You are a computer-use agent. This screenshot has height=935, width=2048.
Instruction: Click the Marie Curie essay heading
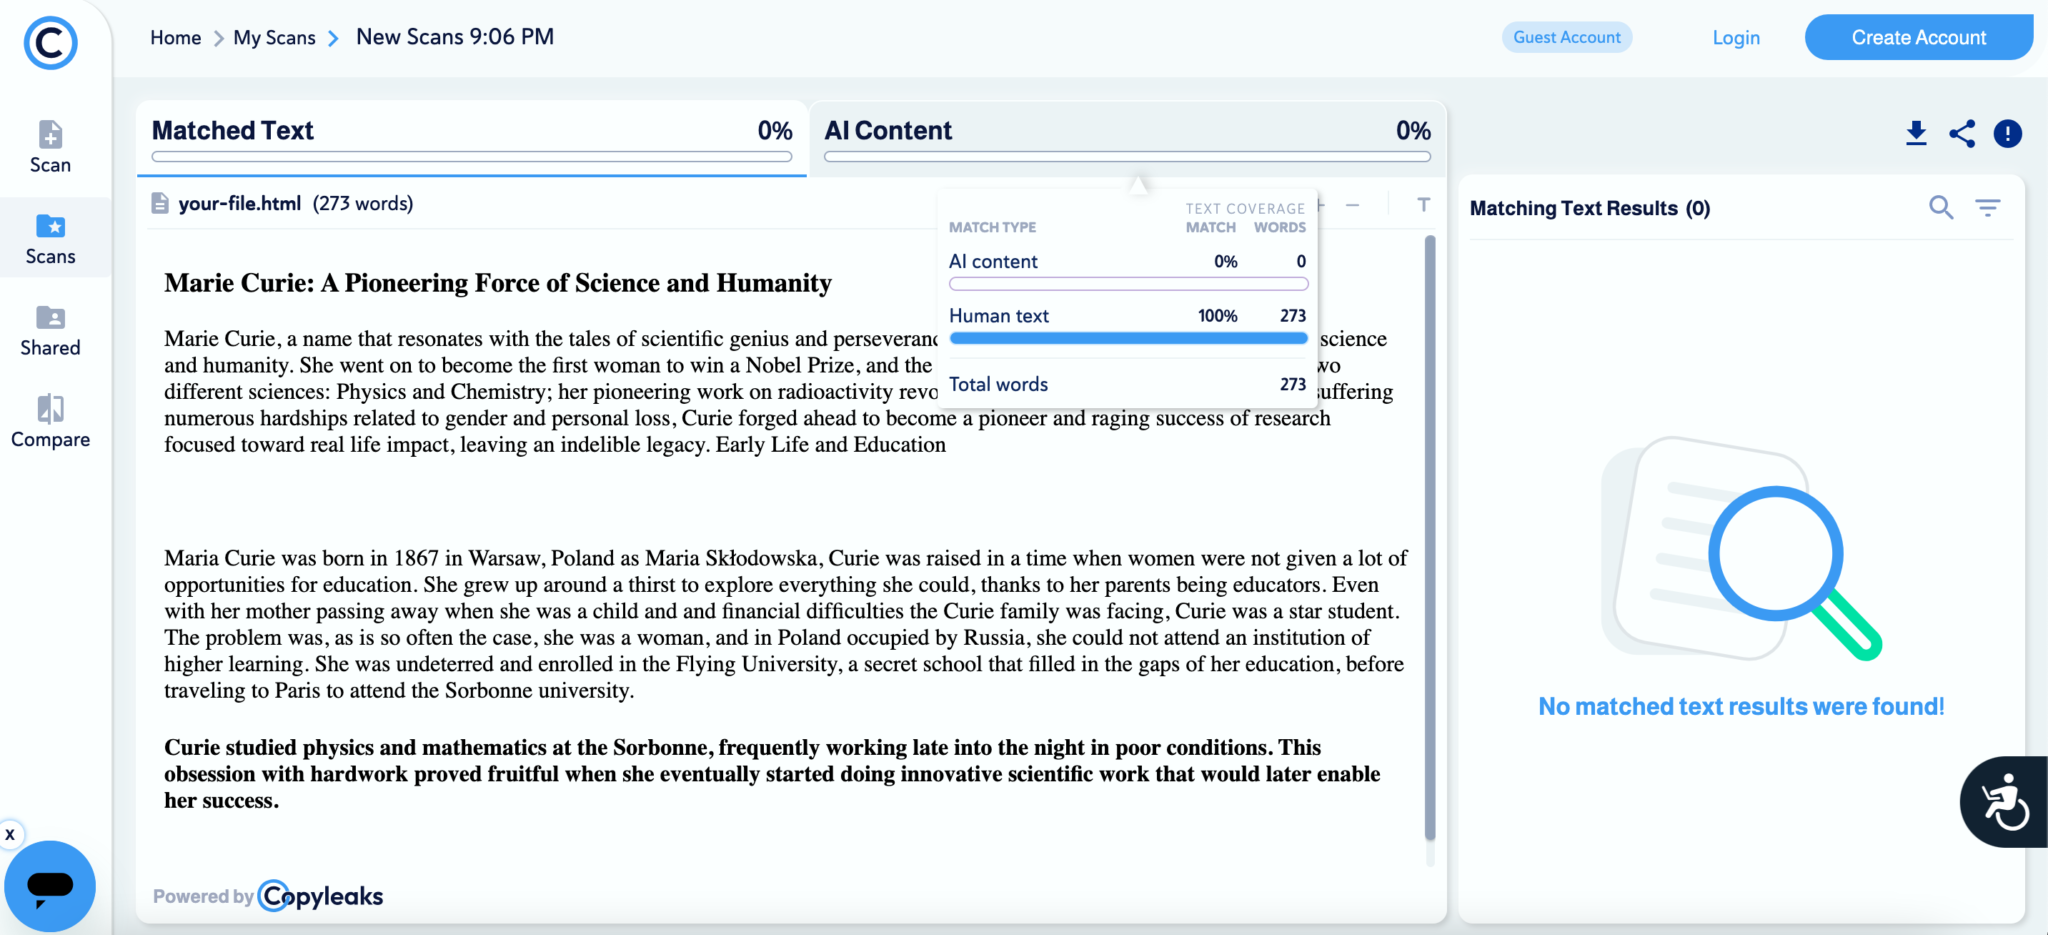click(498, 283)
